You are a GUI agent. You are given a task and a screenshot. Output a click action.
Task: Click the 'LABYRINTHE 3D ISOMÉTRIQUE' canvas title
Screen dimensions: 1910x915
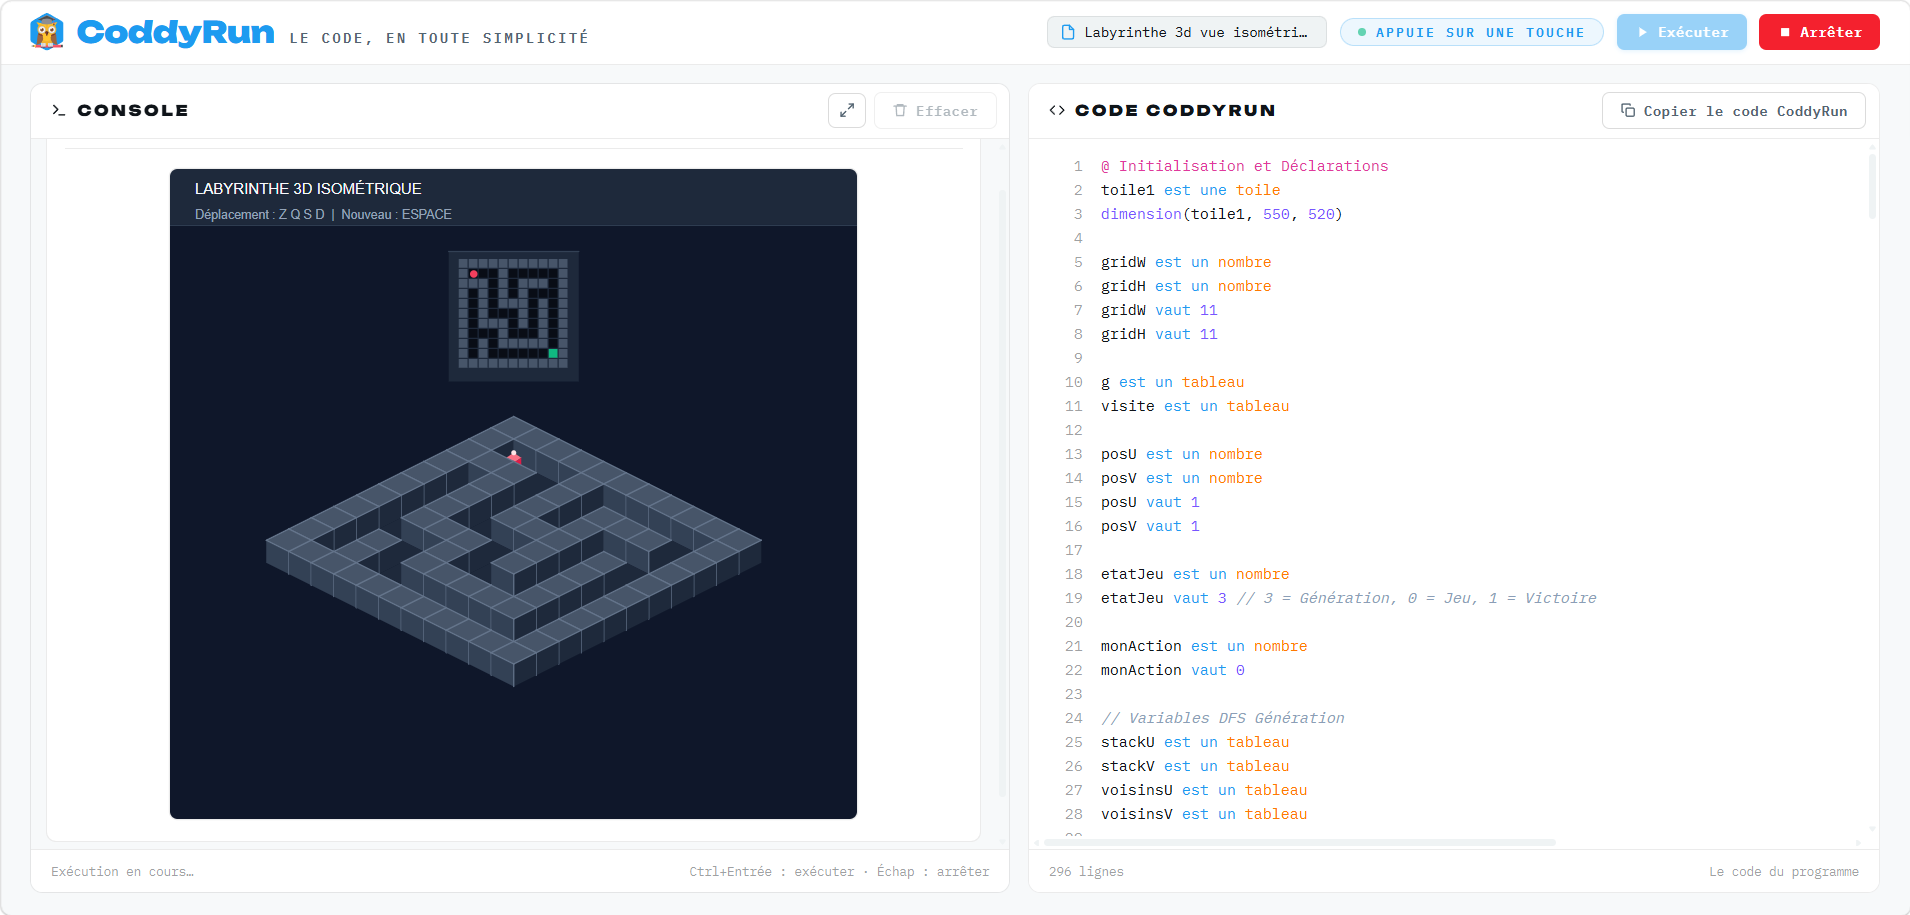(x=308, y=189)
